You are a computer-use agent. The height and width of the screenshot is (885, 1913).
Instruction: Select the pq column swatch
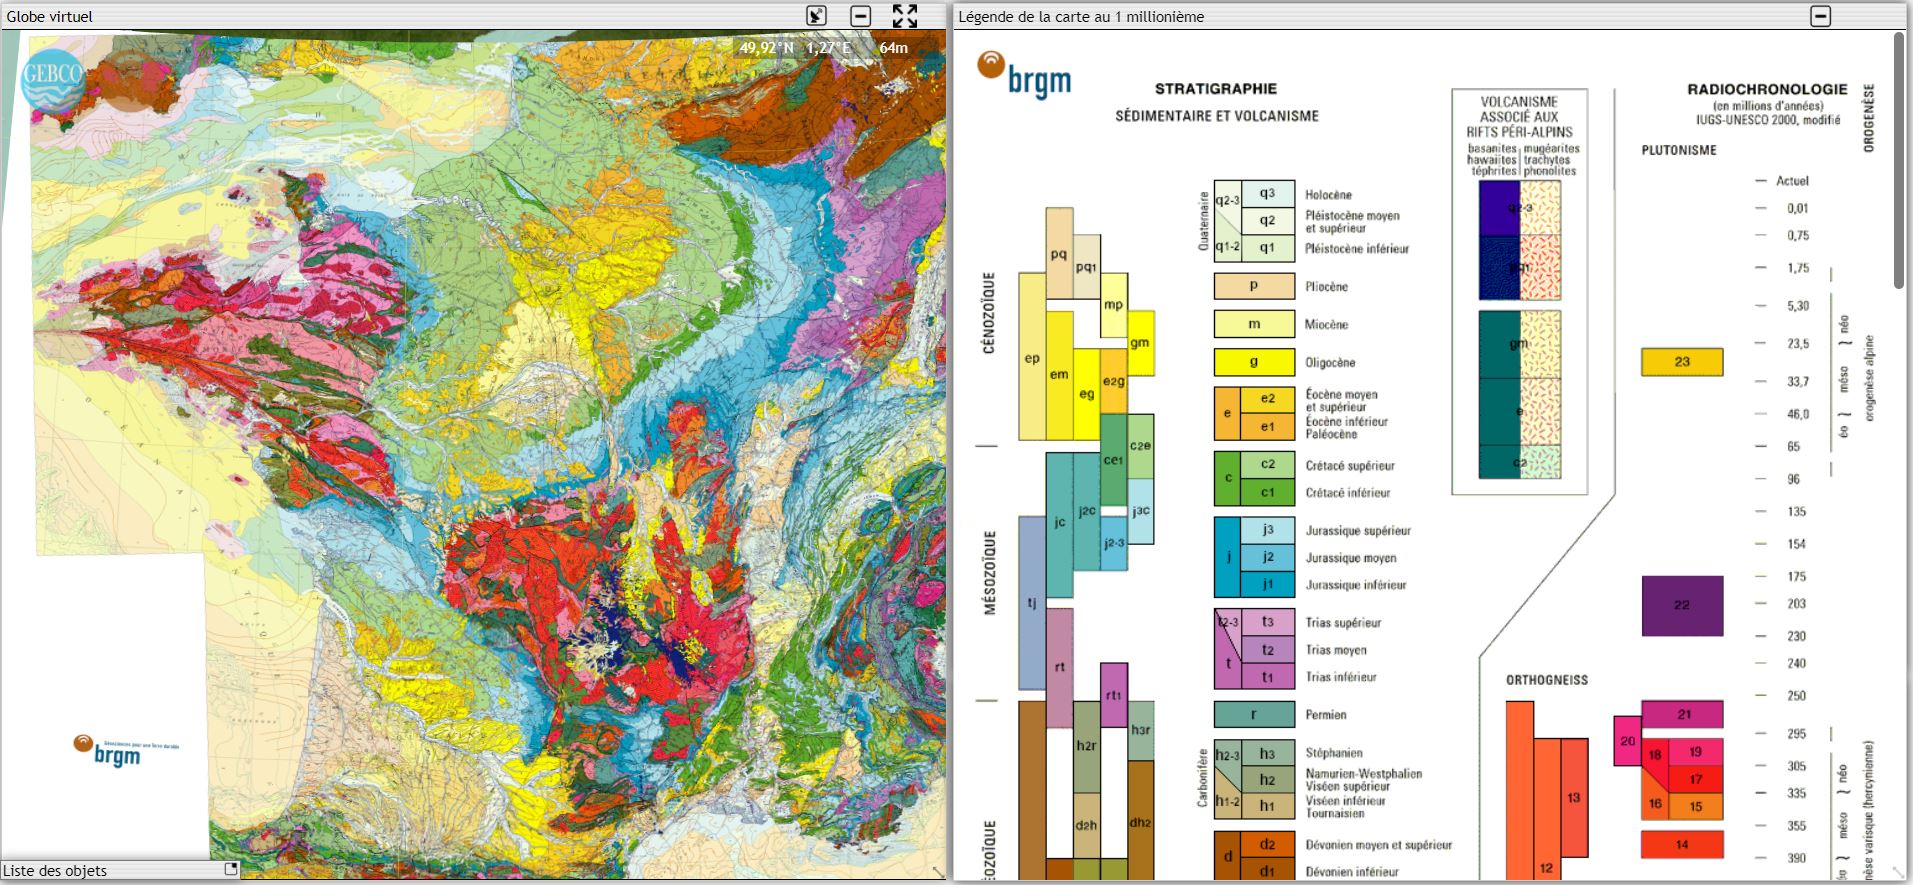coord(1059,253)
